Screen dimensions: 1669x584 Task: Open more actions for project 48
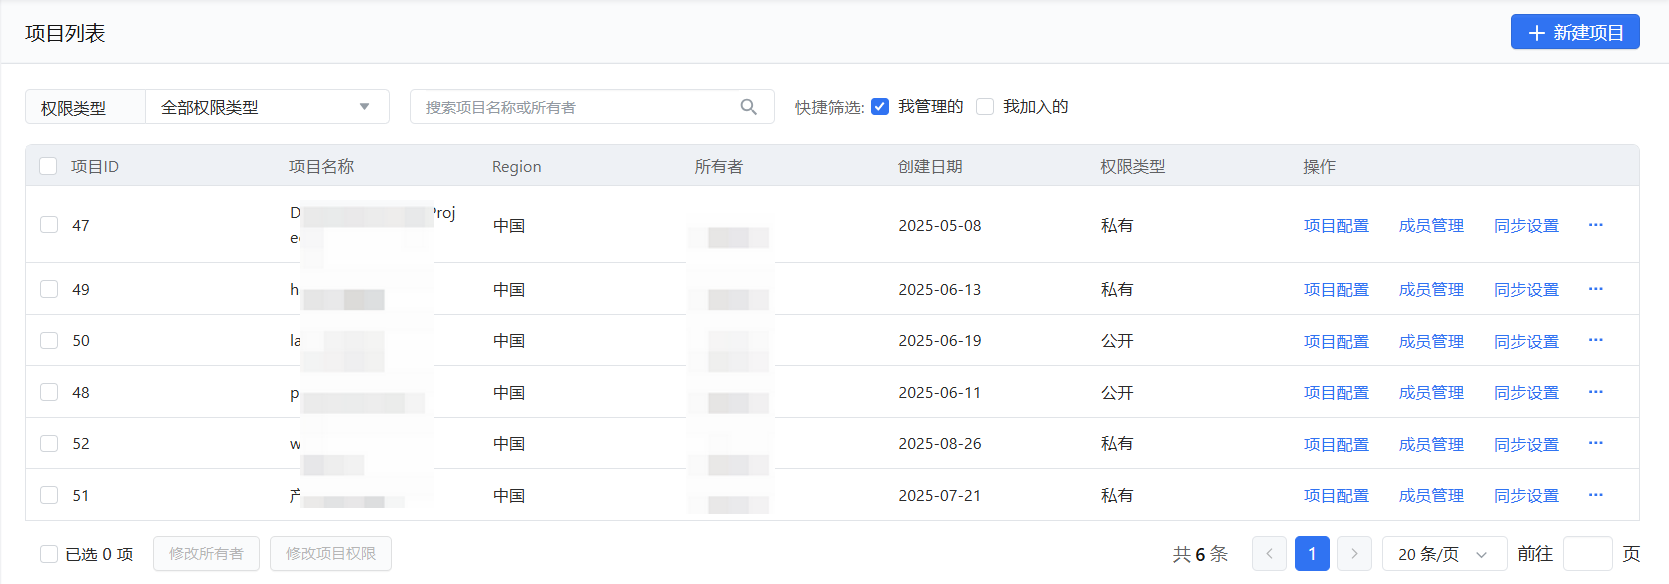[1595, 392]
